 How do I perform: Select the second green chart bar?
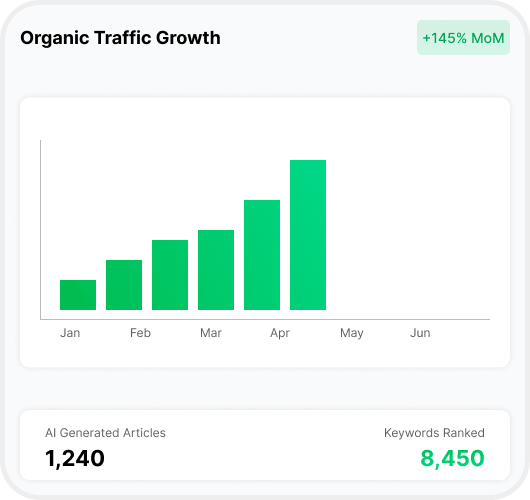[x=124, y=285]
